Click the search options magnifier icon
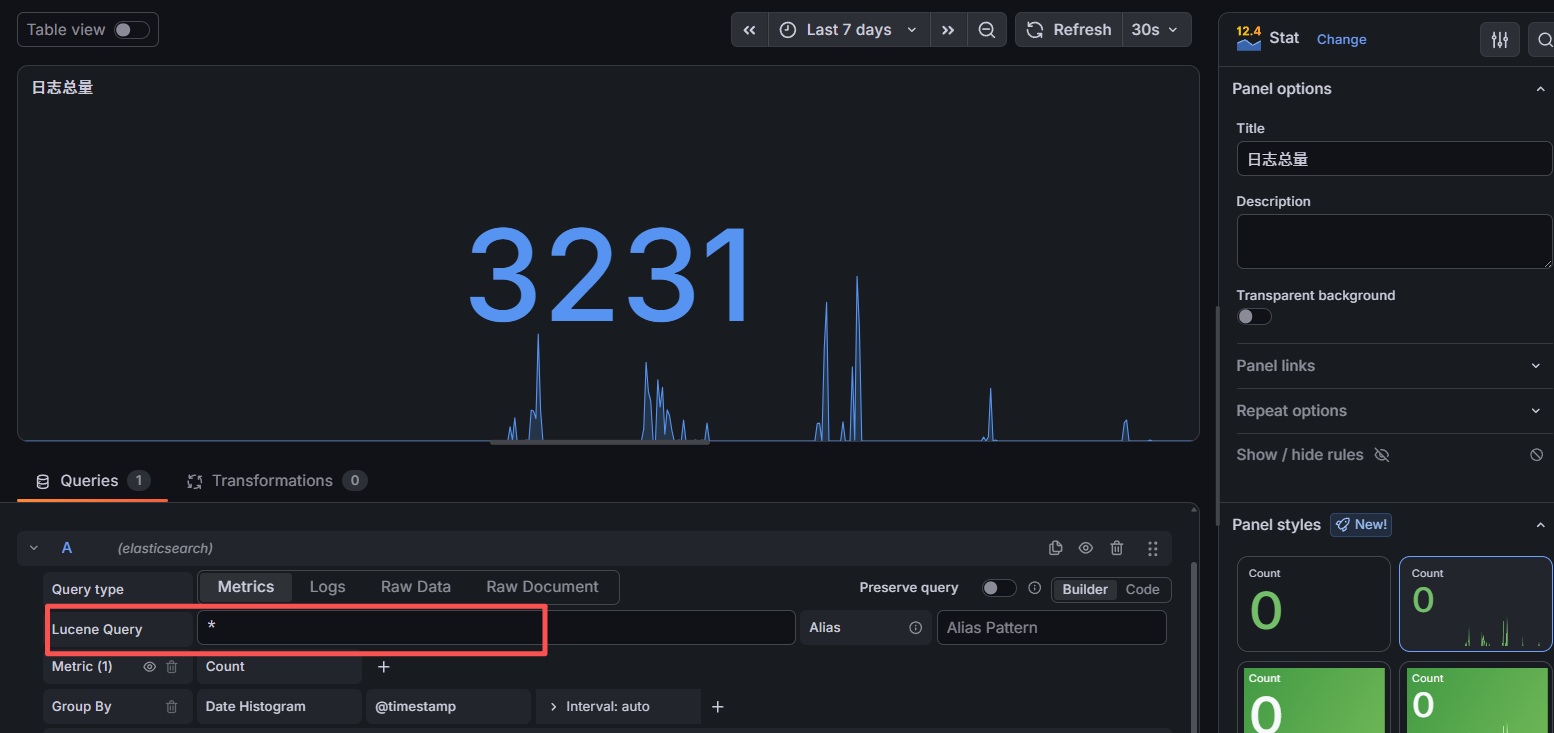1554x733 pixels. [x=1542, y=39]
